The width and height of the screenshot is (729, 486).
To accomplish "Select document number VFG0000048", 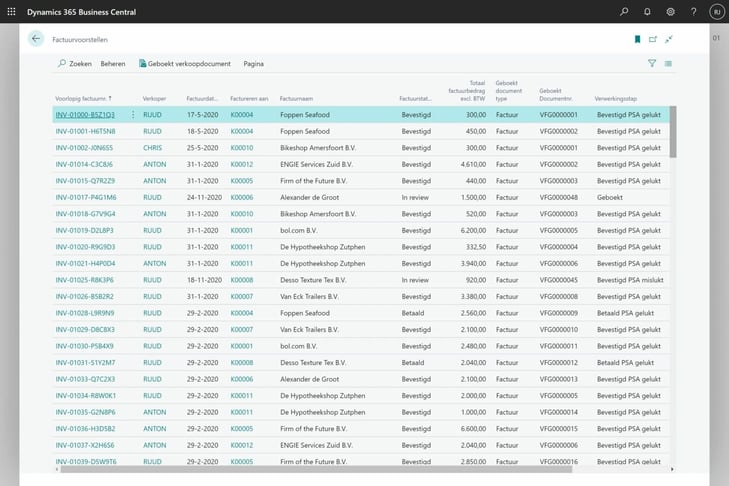I will coord(558,198).
